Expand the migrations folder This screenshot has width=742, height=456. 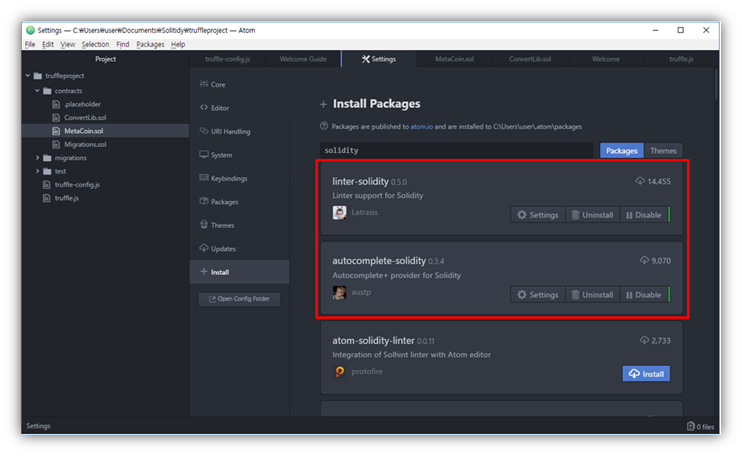pyautogui.click(x=37, y=158)
